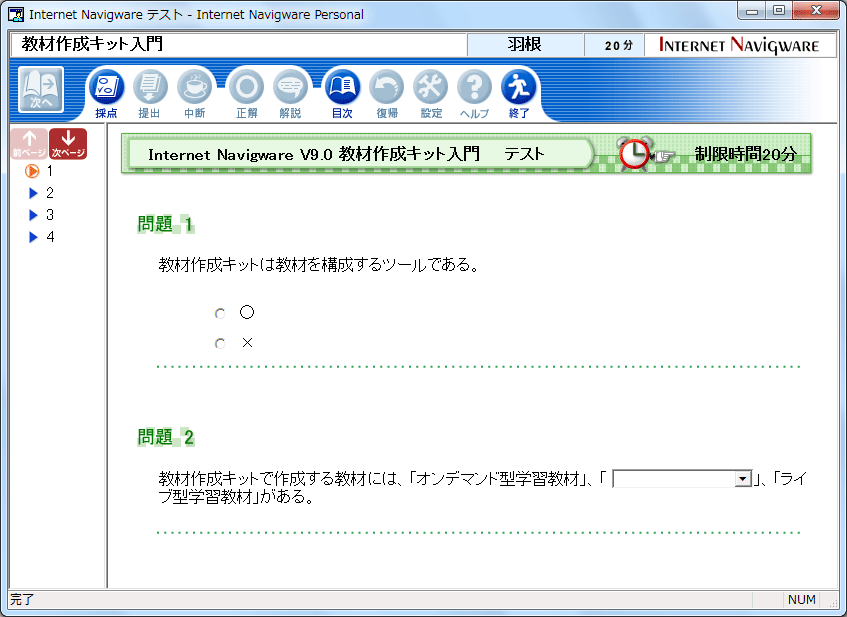847x617 pixels.
Task: Click the alarm clock image in banner
Action: pos(635,154)
